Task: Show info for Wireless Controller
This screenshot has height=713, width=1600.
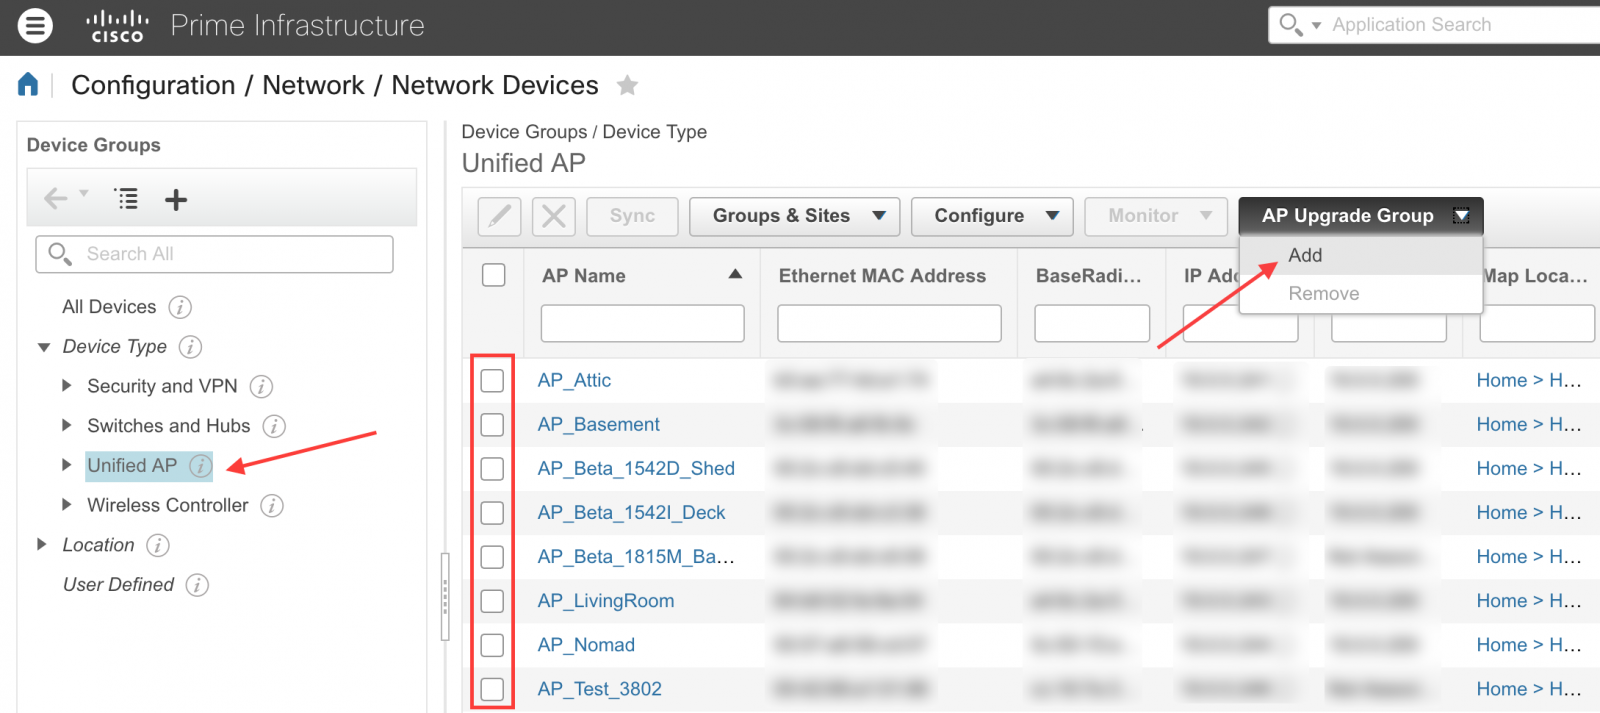Action: coord(272,506)
